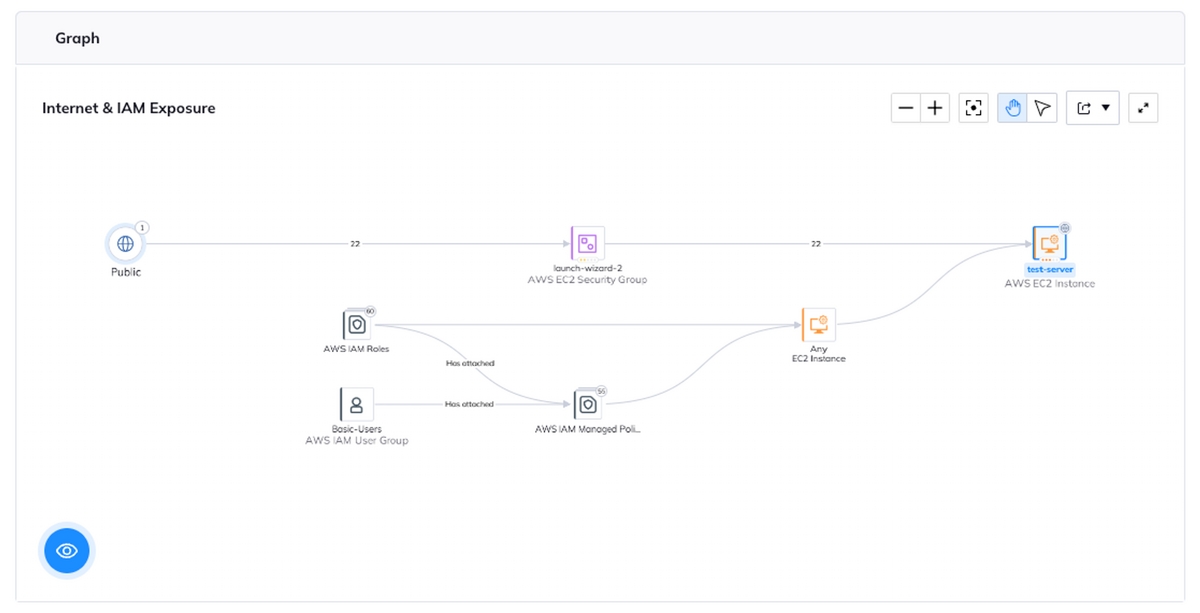1200x613 pixels.
Task: Fit graph to screen with center icon
Action: click(x=973, y=108)
